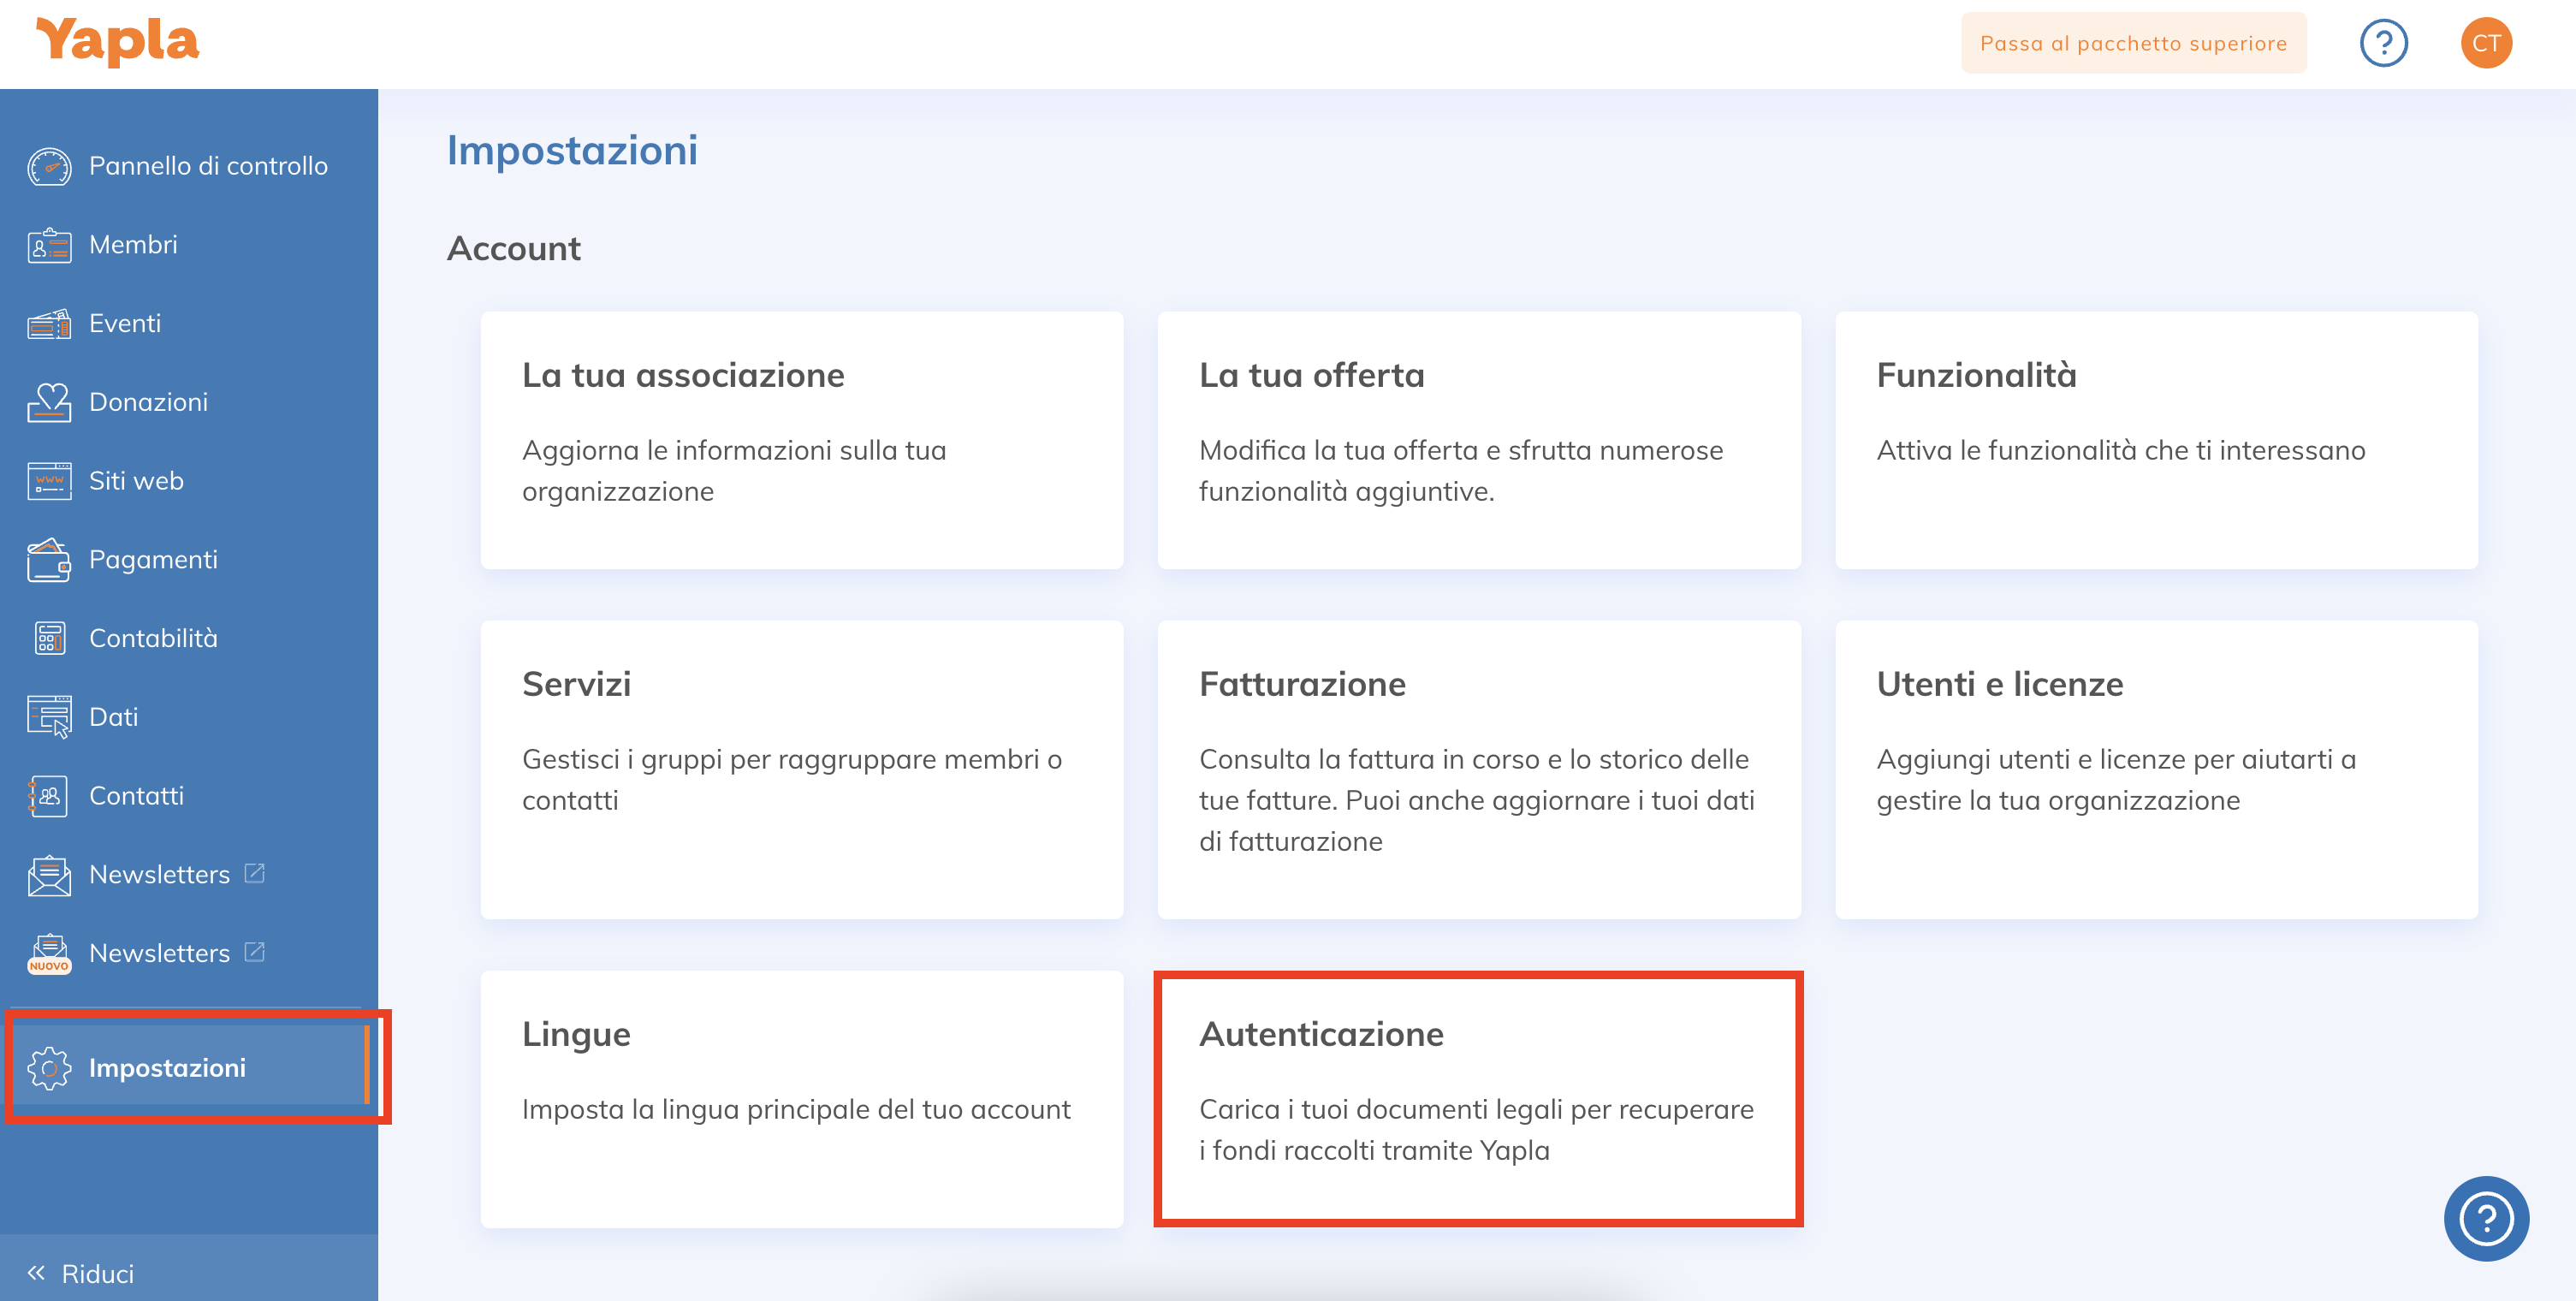Click the Contabilità calculator icon
Screen dimensions: 2576x1301
point(49,638)
